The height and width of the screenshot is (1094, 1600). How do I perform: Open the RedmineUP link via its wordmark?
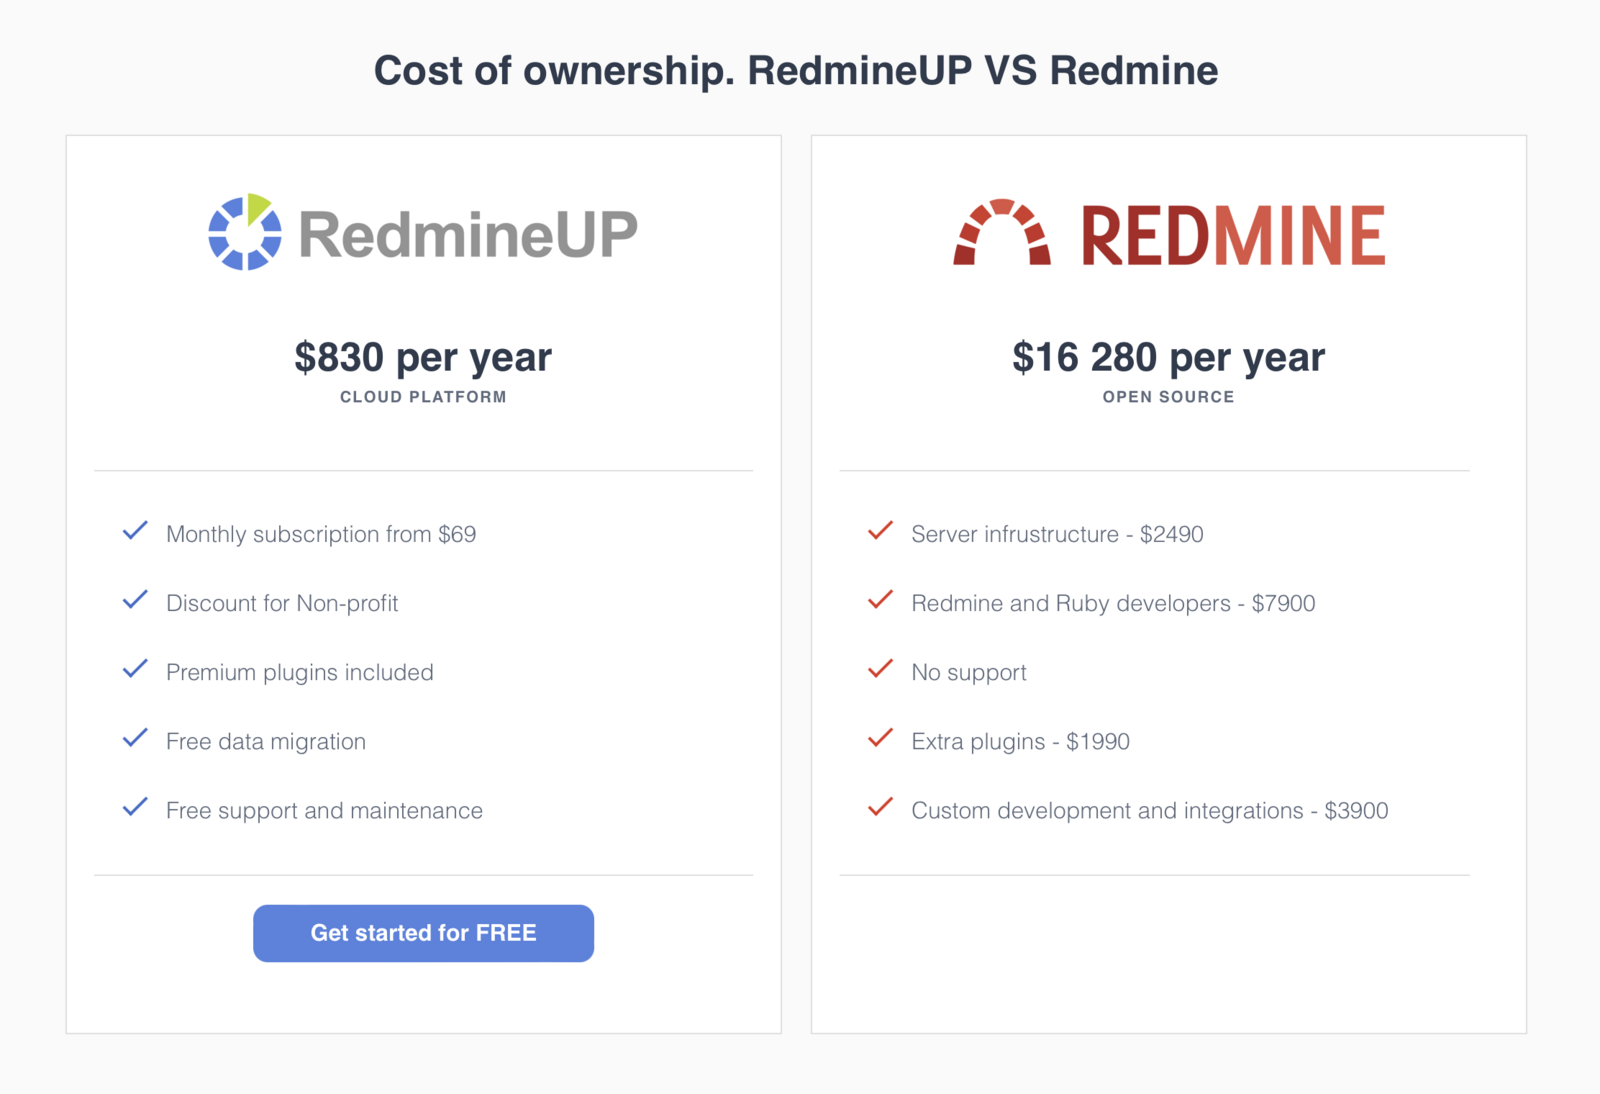[468, 233]
